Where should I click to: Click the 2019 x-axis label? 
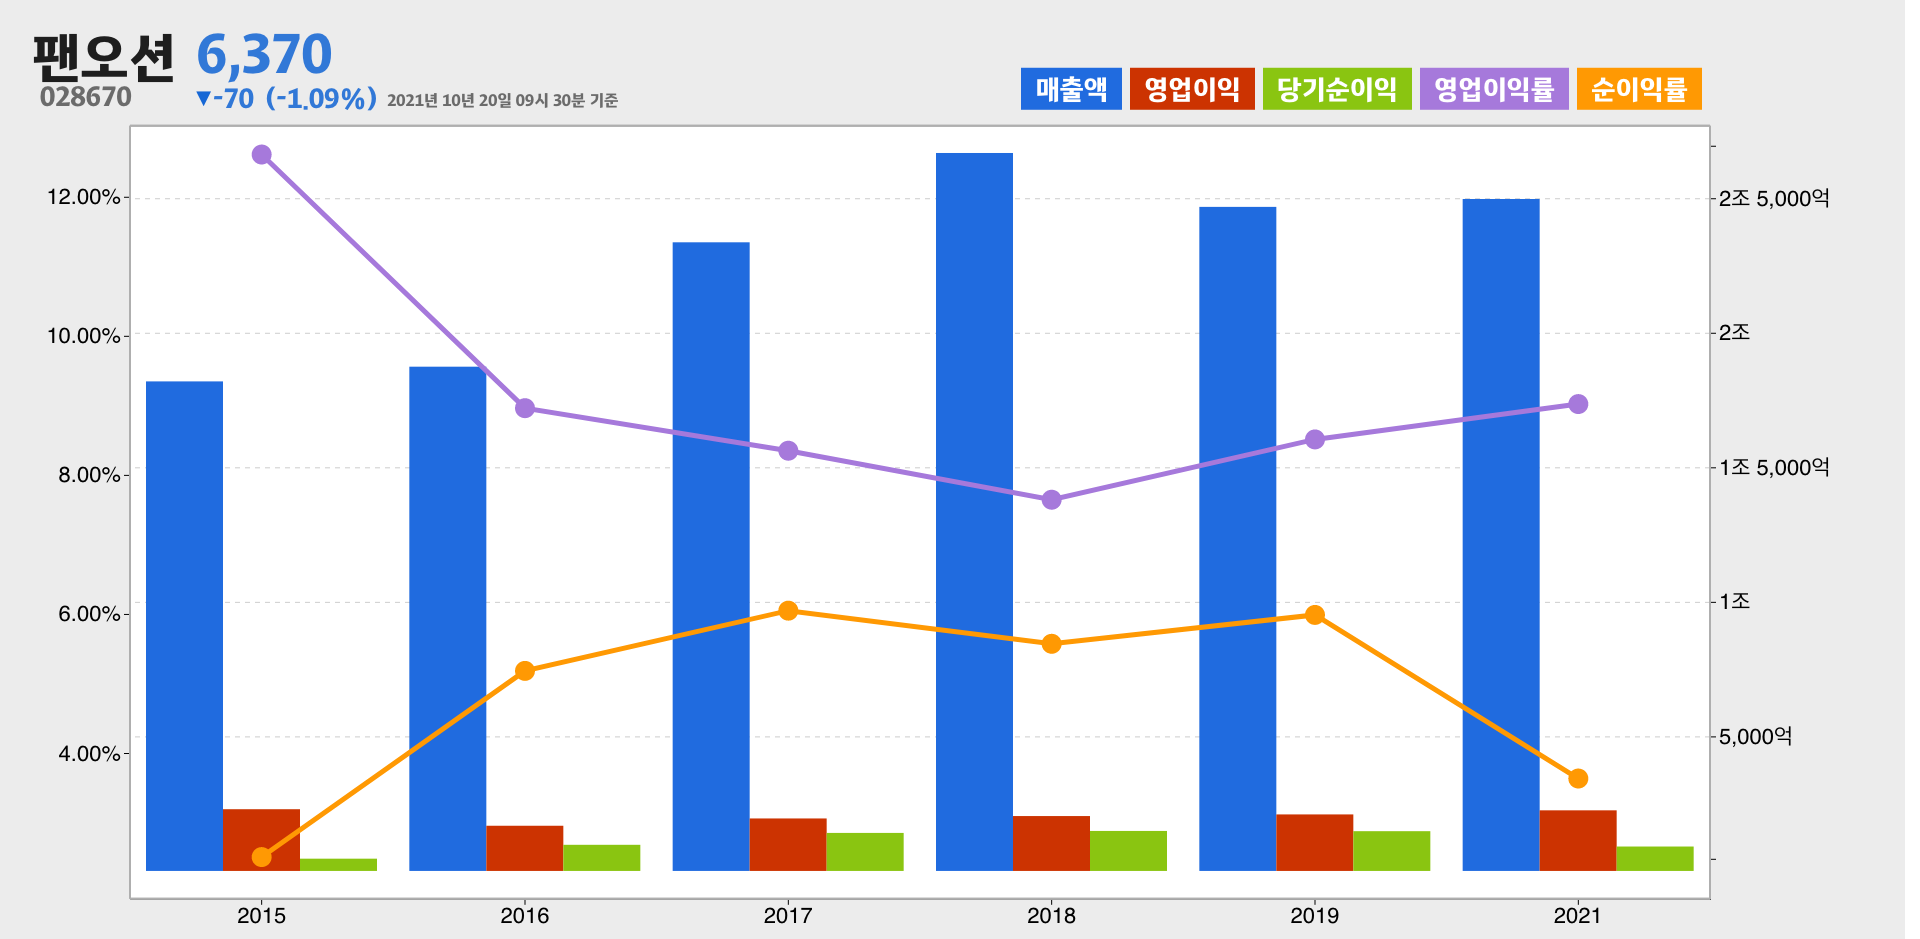[1315, 915]
